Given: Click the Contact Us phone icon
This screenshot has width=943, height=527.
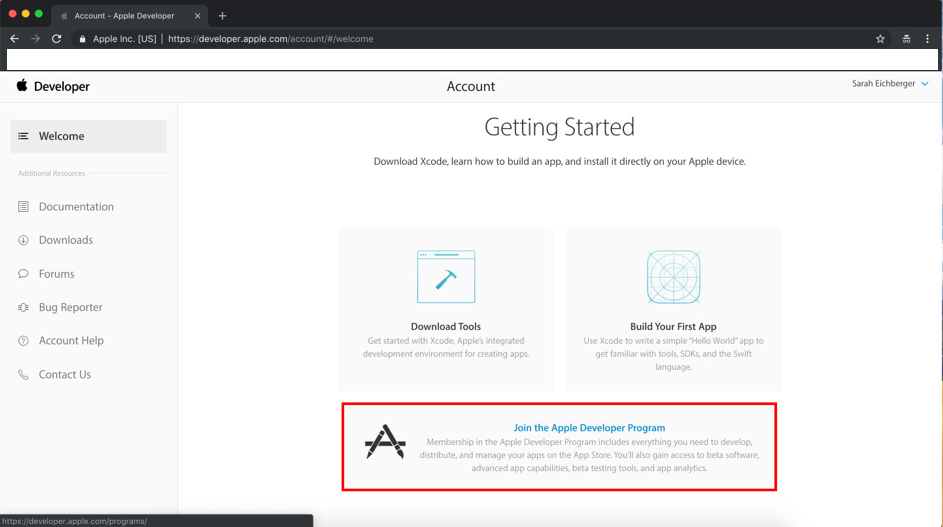Looking at the screenshot, I should point(23,375).
